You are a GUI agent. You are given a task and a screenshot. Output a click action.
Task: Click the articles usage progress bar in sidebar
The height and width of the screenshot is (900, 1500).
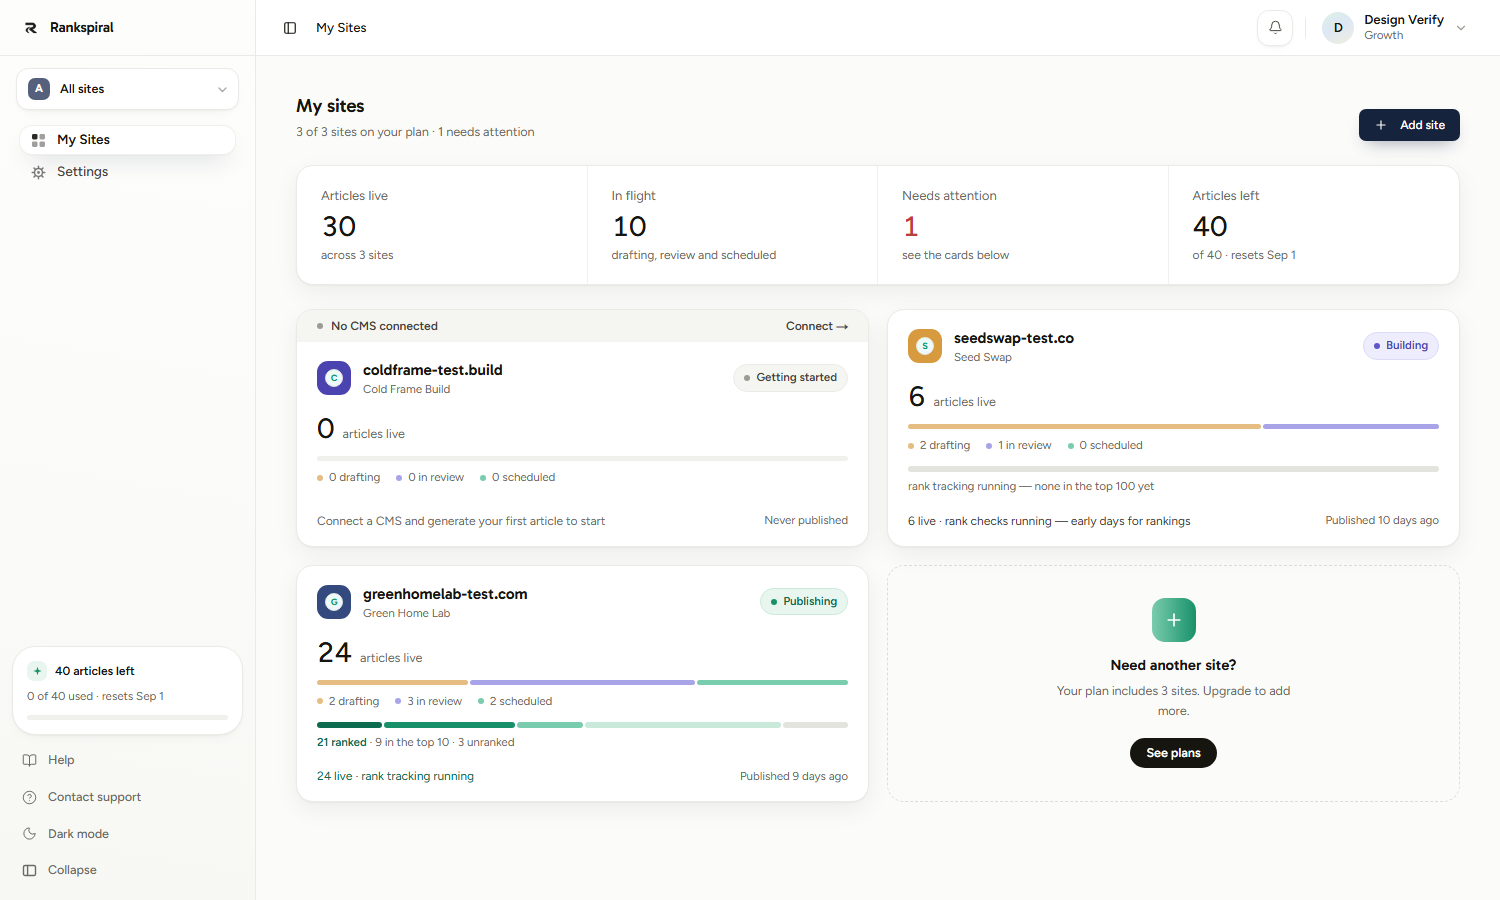coord(127,717)
